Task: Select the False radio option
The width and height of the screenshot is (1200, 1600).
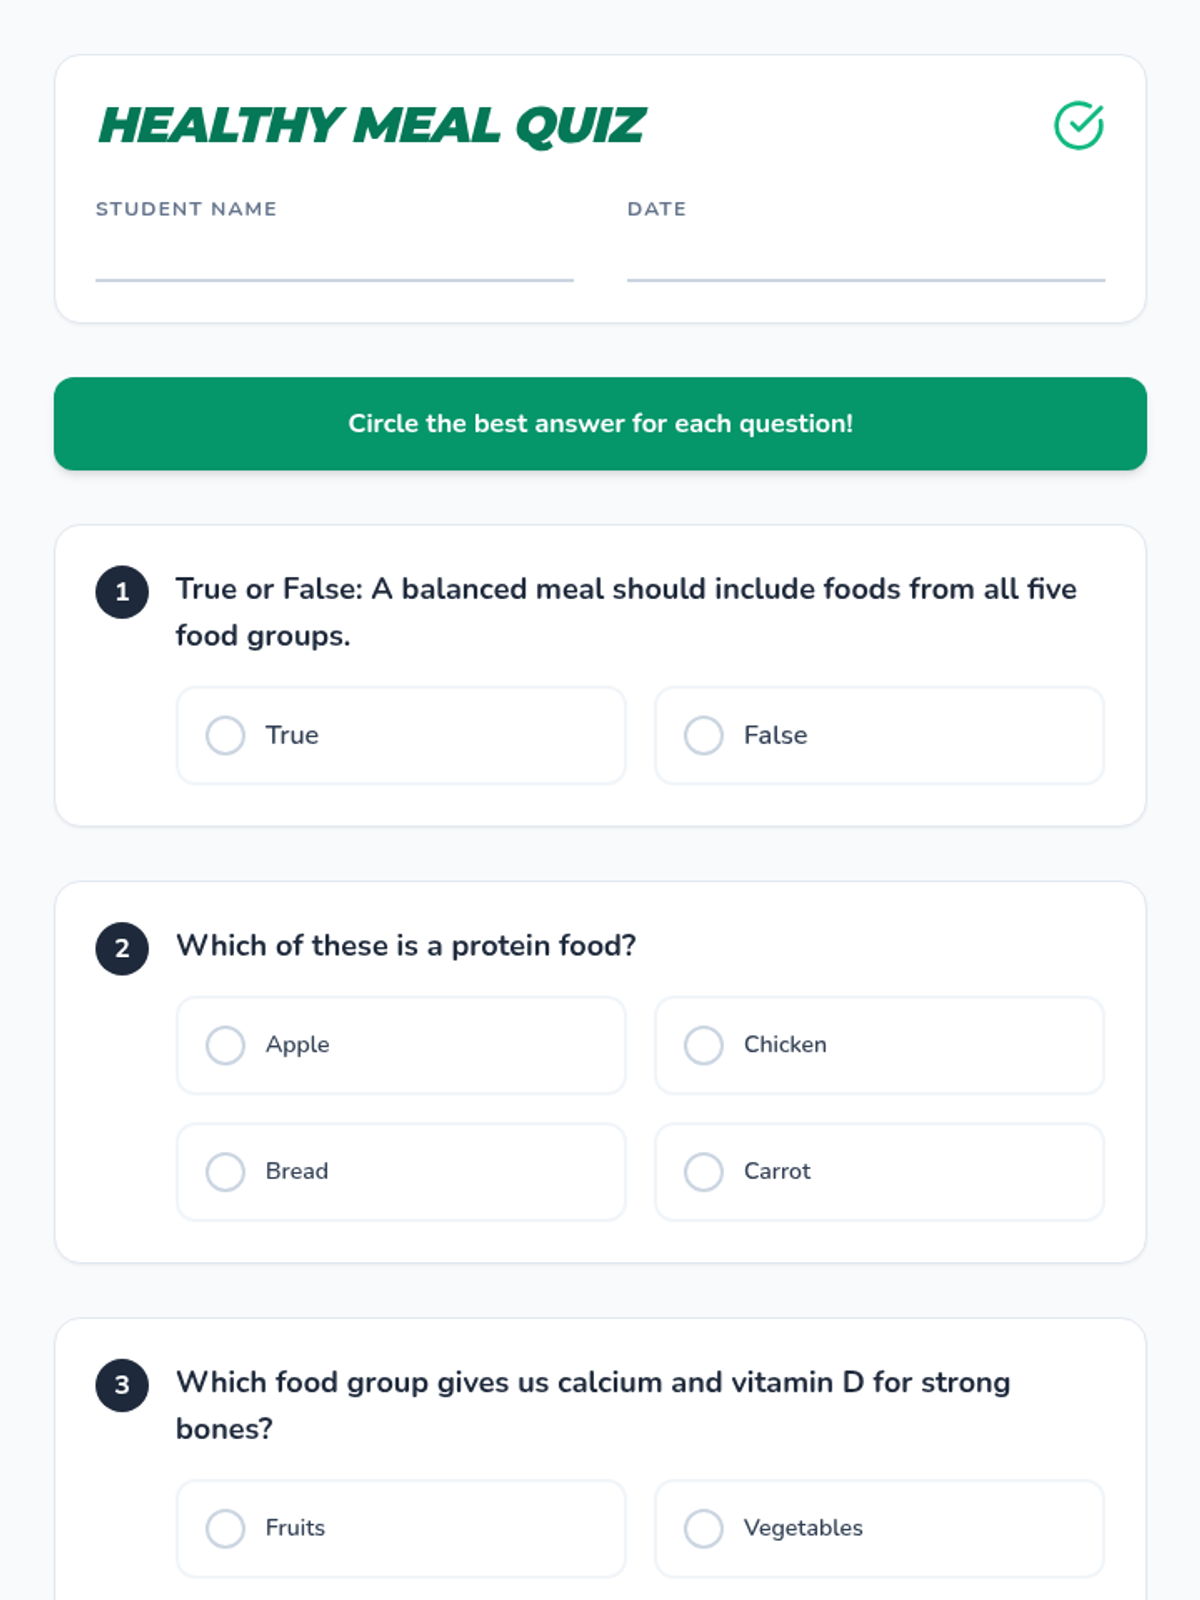Action: (704, 735)
